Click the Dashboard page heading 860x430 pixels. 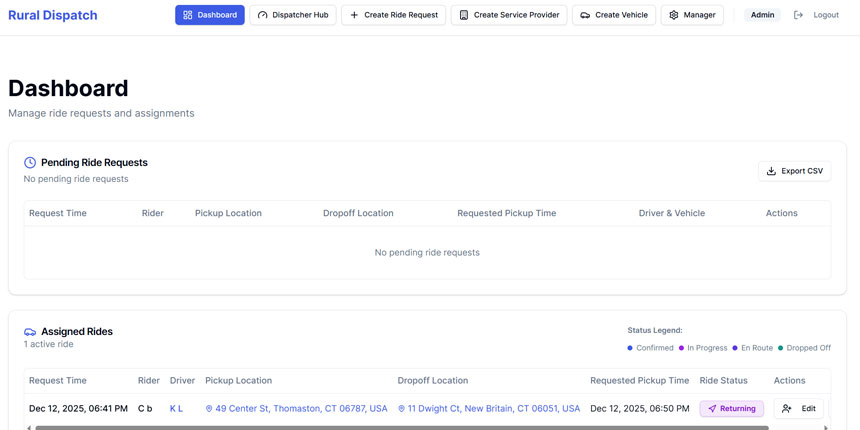point(69,89)
